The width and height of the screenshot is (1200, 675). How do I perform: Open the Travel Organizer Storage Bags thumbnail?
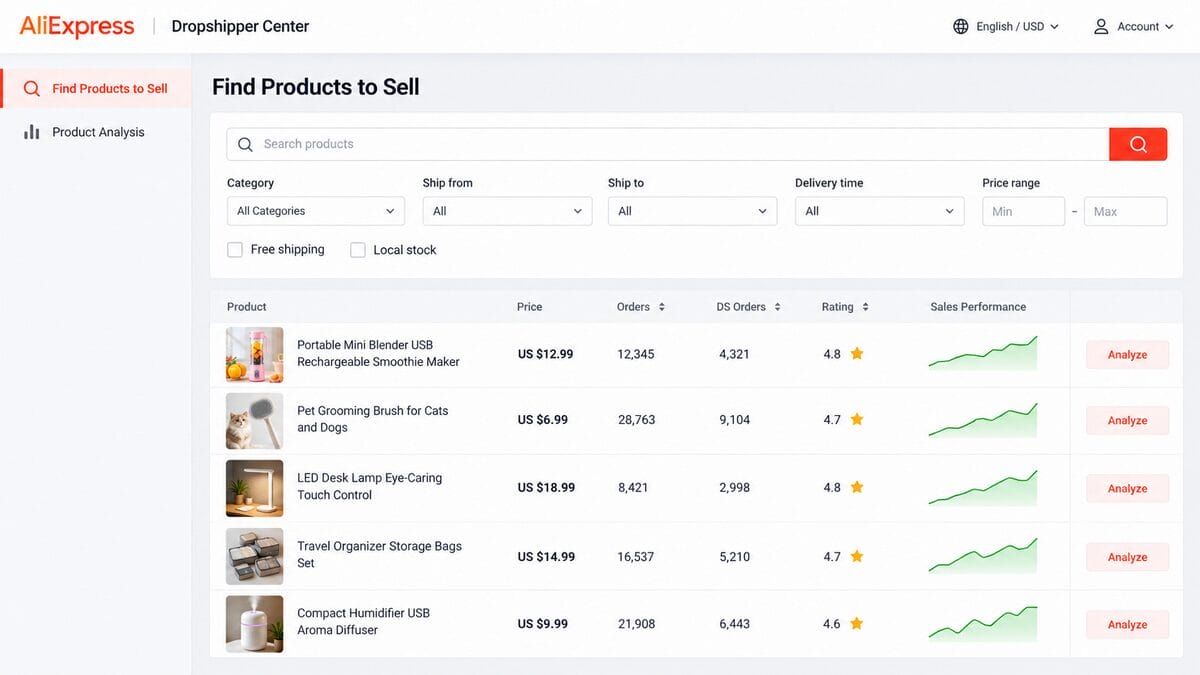pos(255,556)
